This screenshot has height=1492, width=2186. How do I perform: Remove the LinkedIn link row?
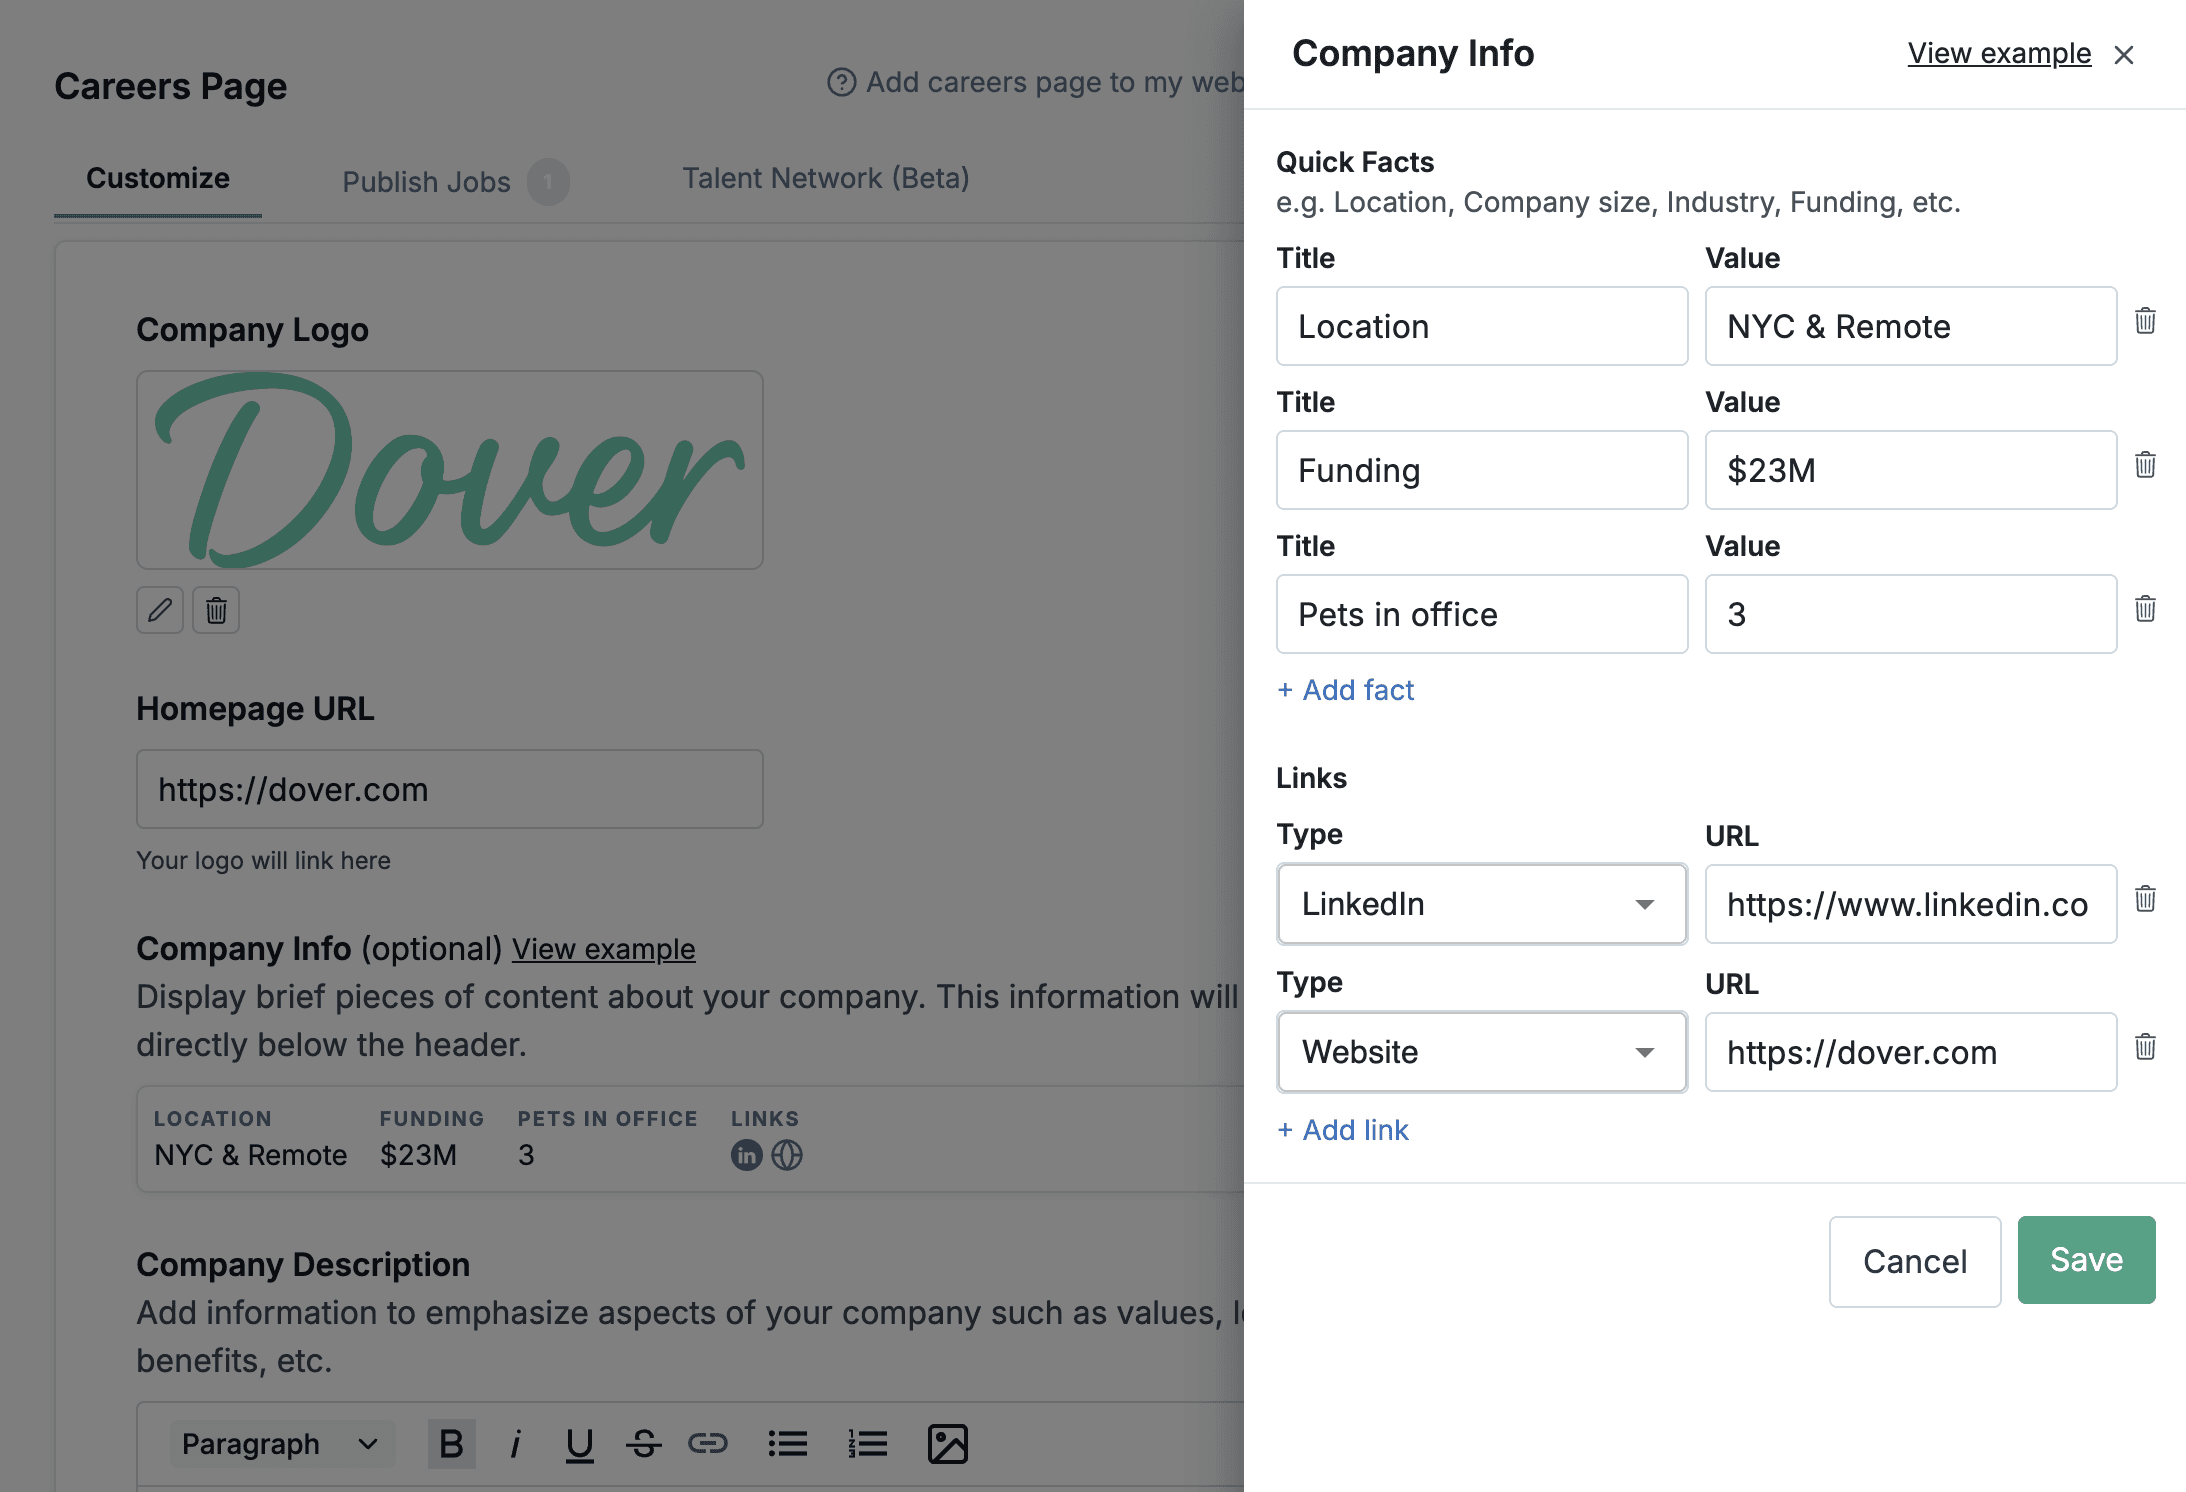[2146, 899]
